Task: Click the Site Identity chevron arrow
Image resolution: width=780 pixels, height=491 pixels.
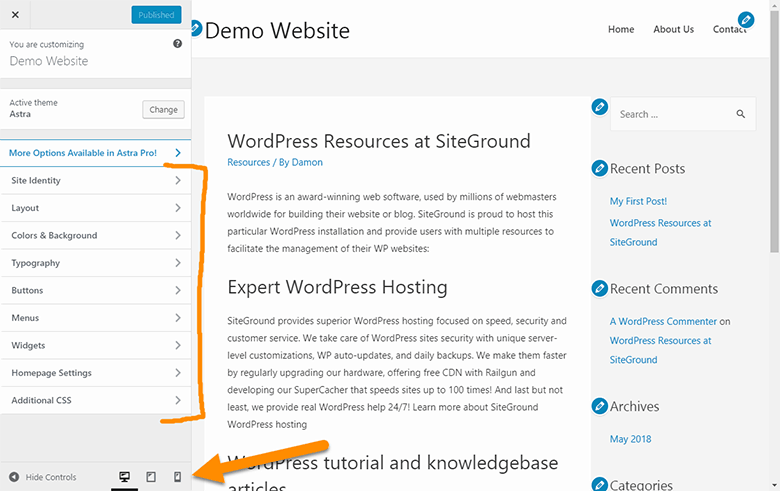Action: (178, 180)
